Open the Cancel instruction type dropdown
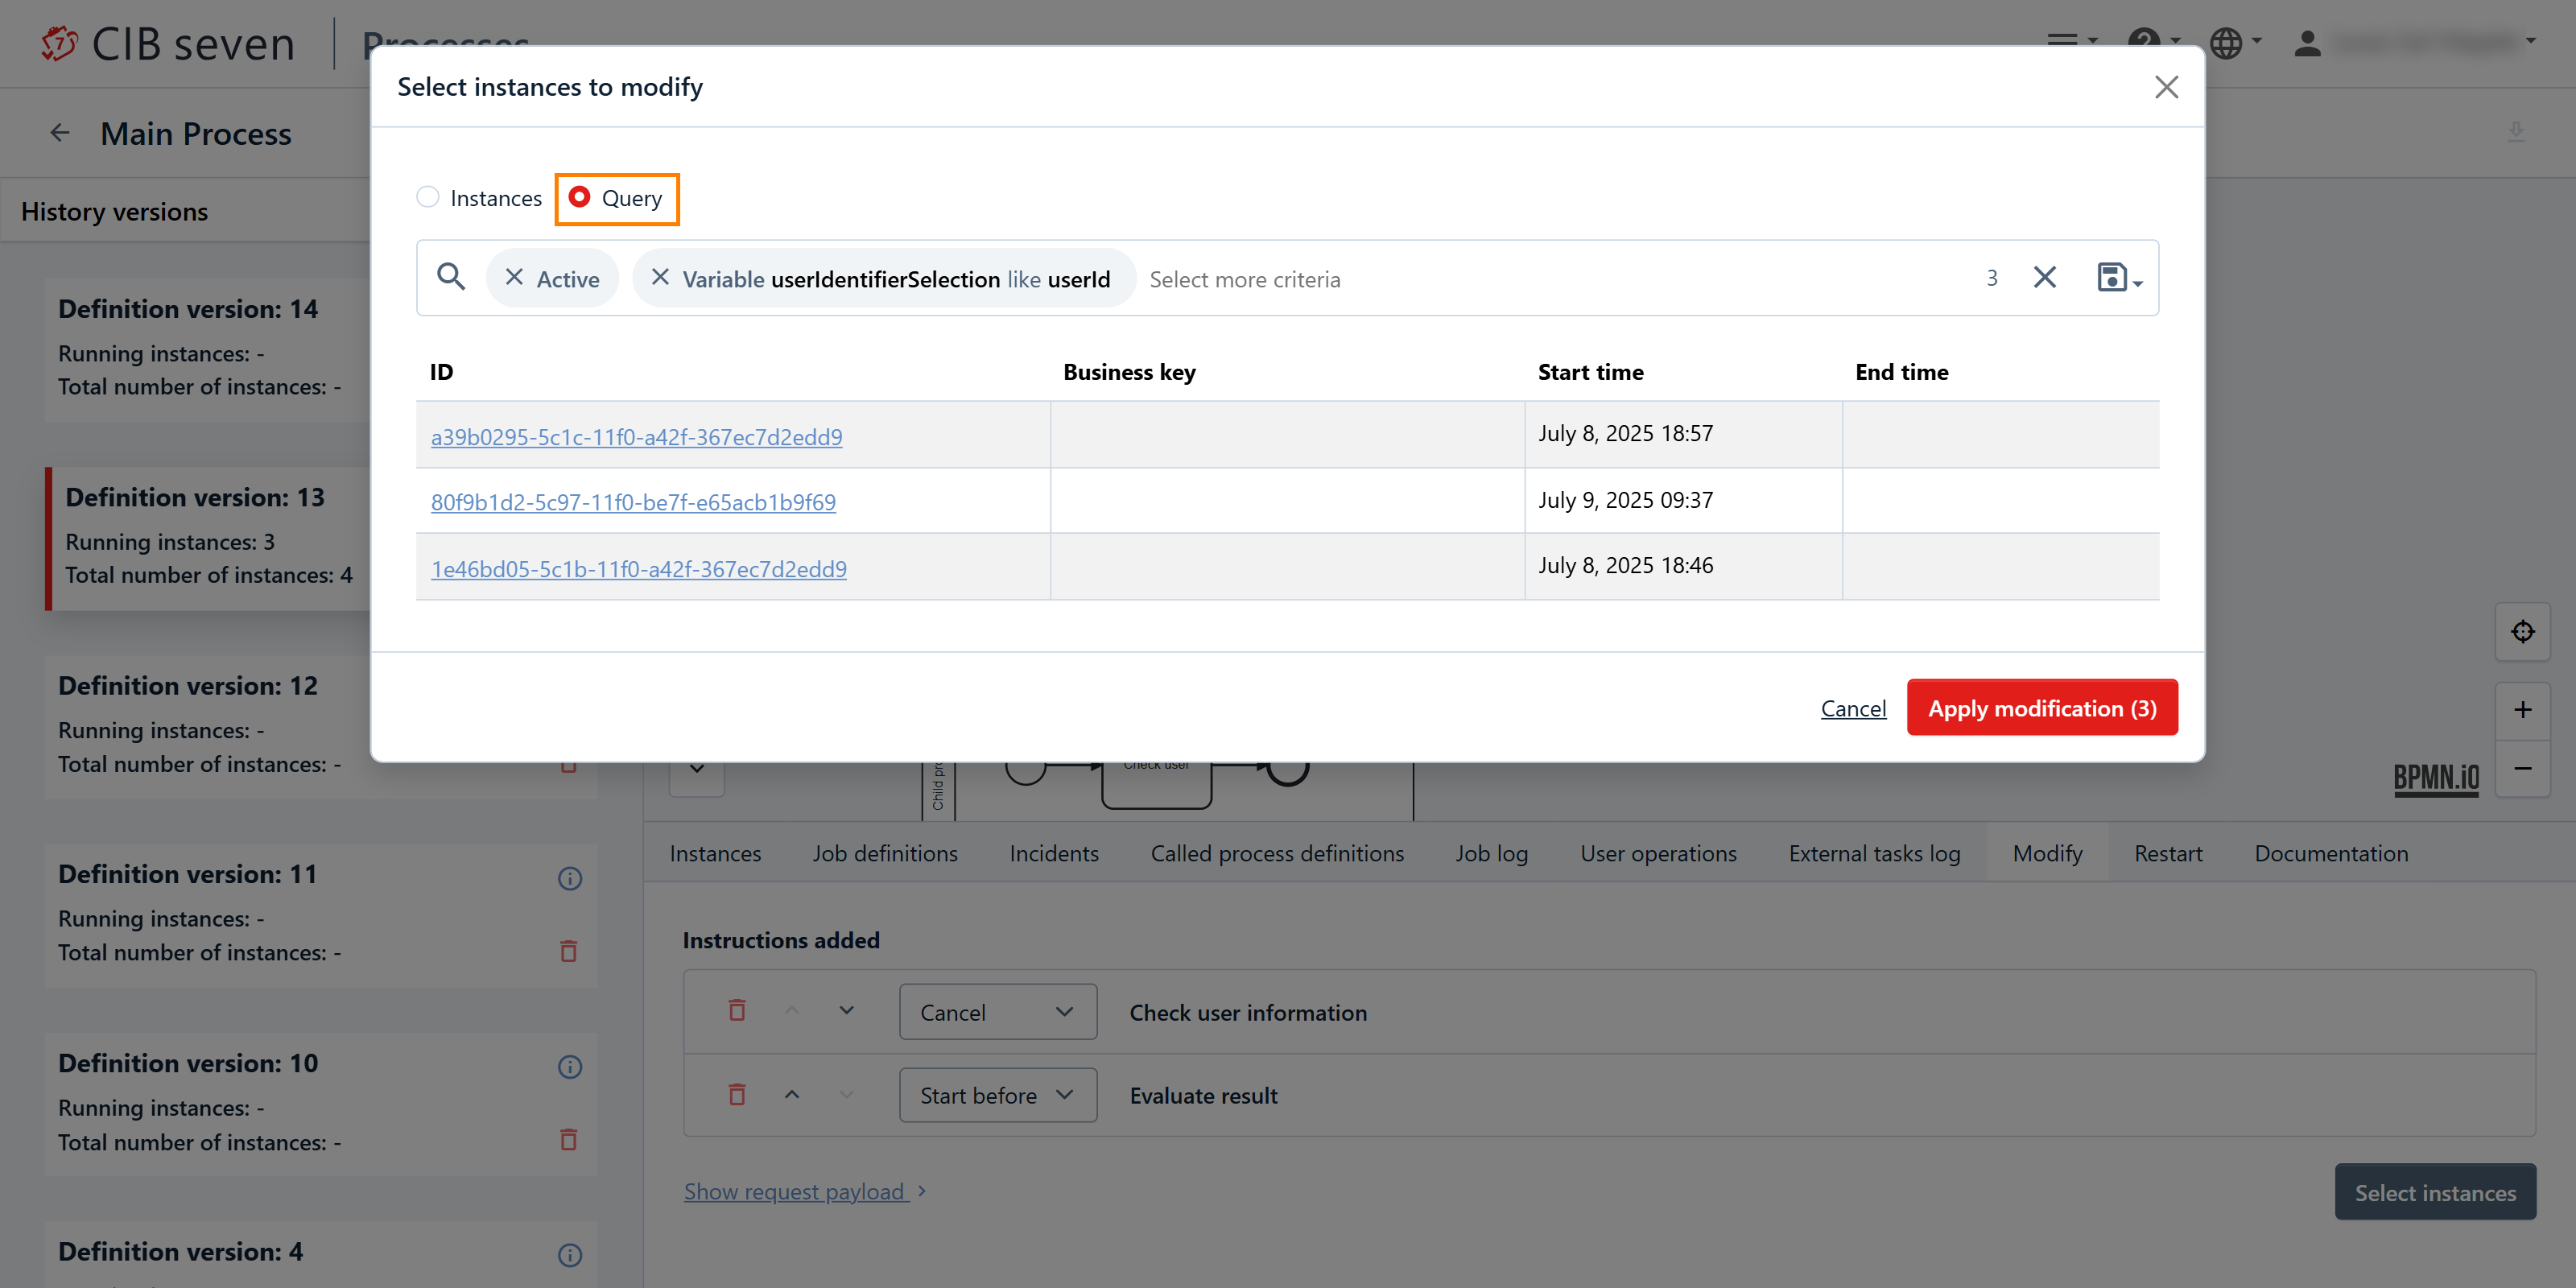The image size is (2576, 1288). pyautogui.click(x=997, y=1012)
